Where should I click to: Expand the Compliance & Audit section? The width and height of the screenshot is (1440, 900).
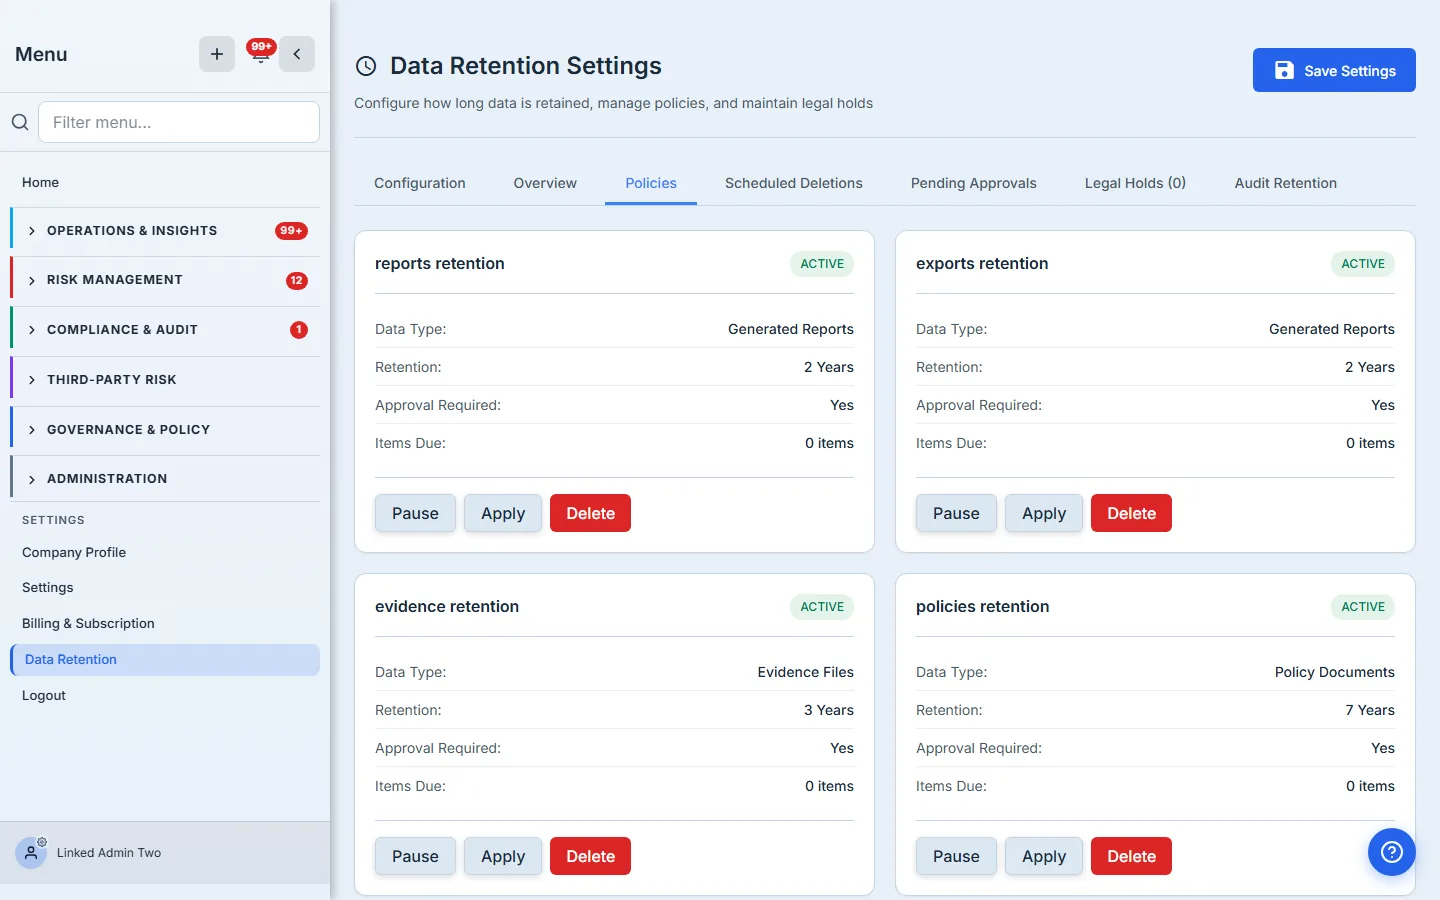tap(165, 330)
